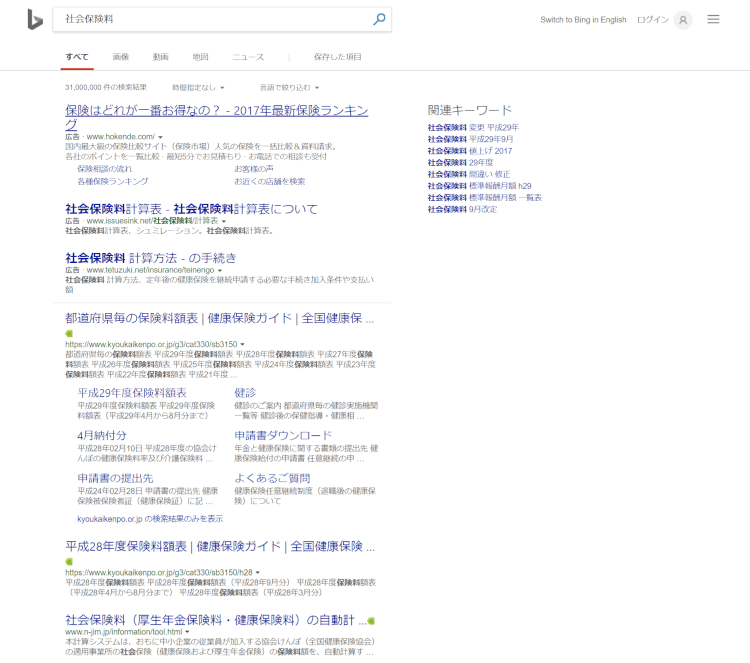The width and height of the screenshot is (750, 663).
Task: Click kyoukaikenpo.or.jp の検索結果のみを表示
Action: (x=150, y=519)
